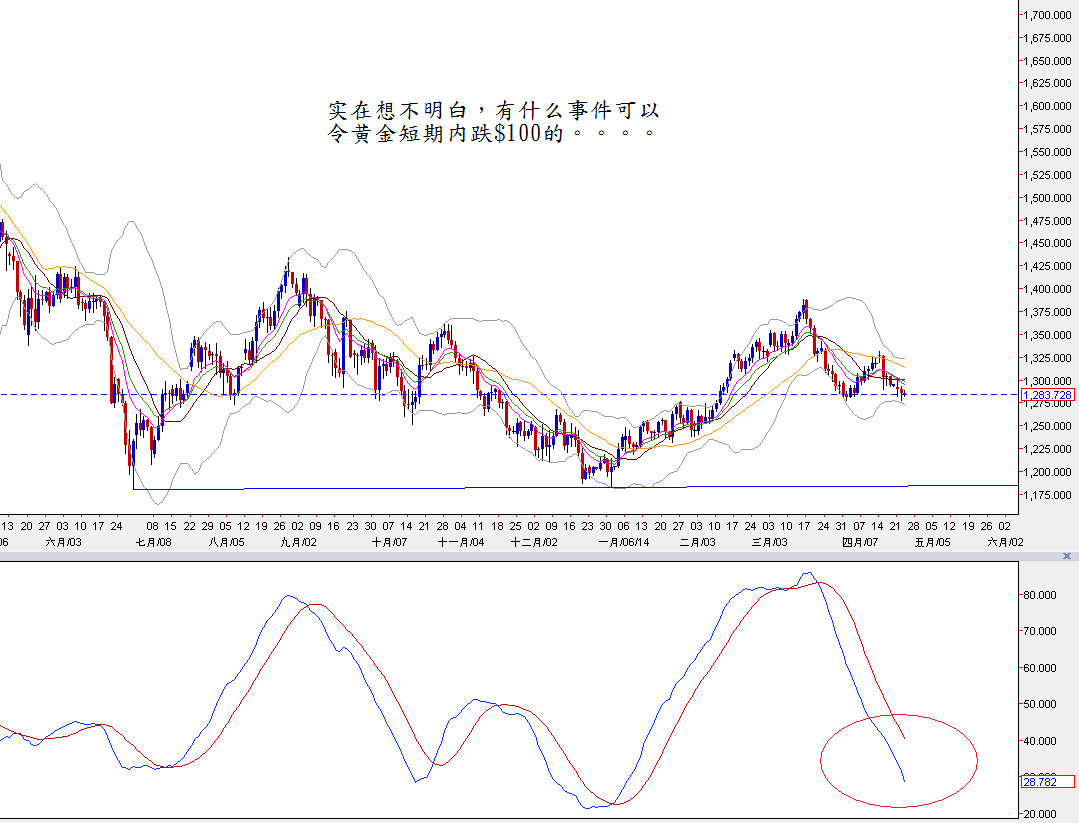Click the 1,550.000 price axis label
This screenshot has width=1079, height=823.
(1047, 152)
